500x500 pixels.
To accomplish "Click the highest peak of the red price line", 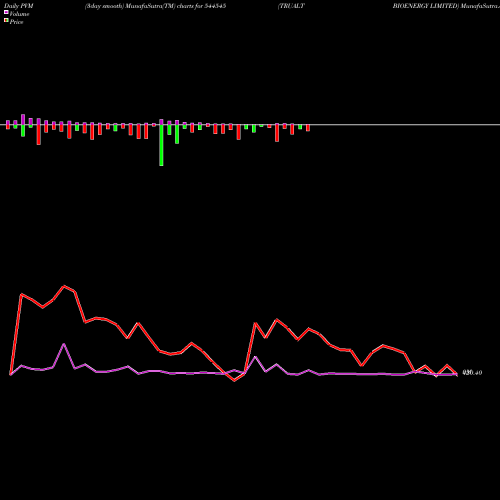I will (x=64, y=286).
